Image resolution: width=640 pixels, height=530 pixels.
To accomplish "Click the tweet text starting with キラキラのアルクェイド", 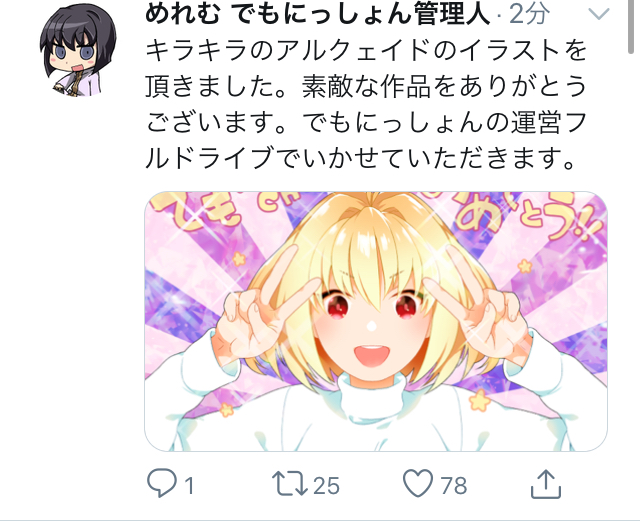I will coord(366,104).
